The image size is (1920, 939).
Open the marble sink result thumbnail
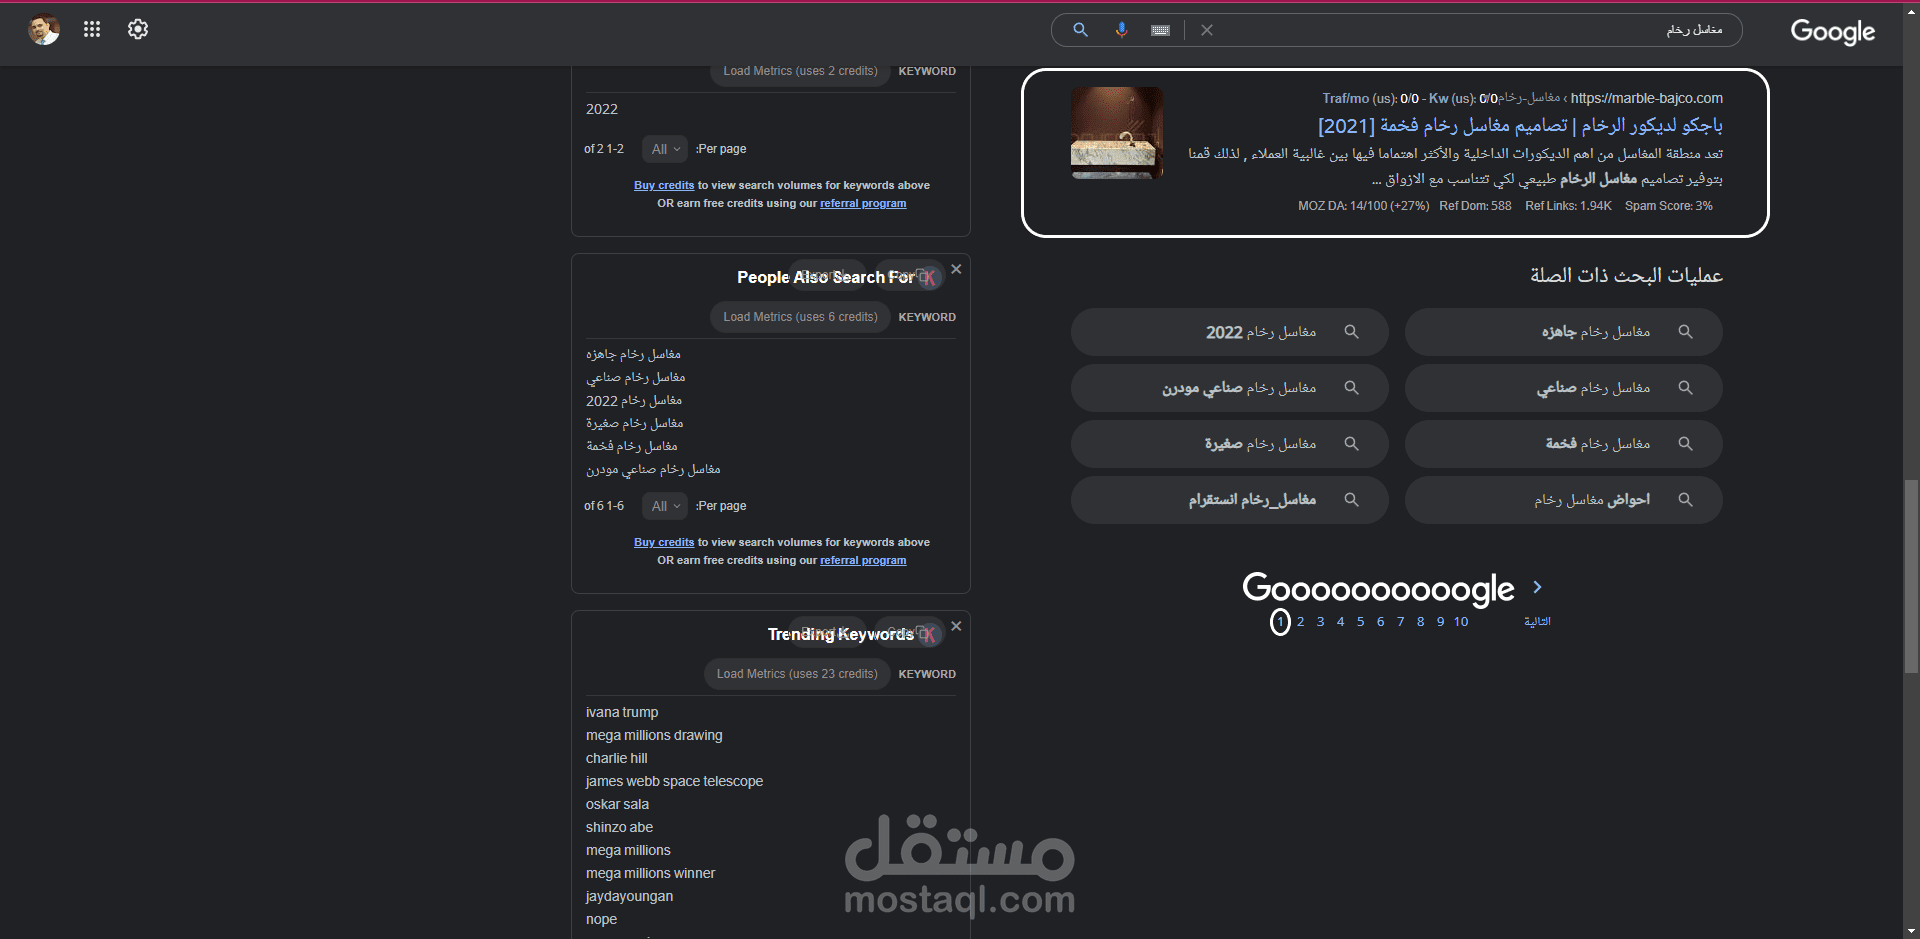point(1117,133)
